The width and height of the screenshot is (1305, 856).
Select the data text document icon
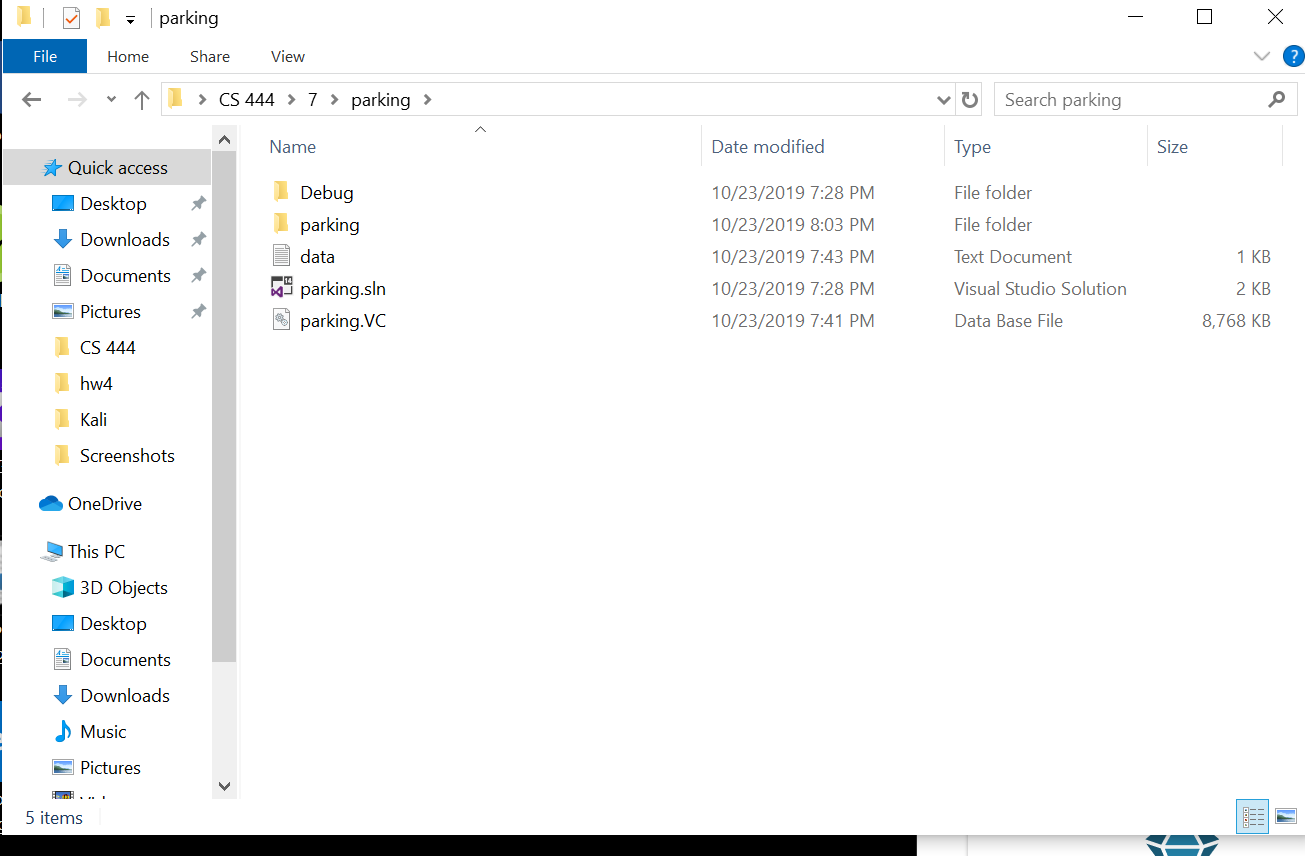coord(281,256)
